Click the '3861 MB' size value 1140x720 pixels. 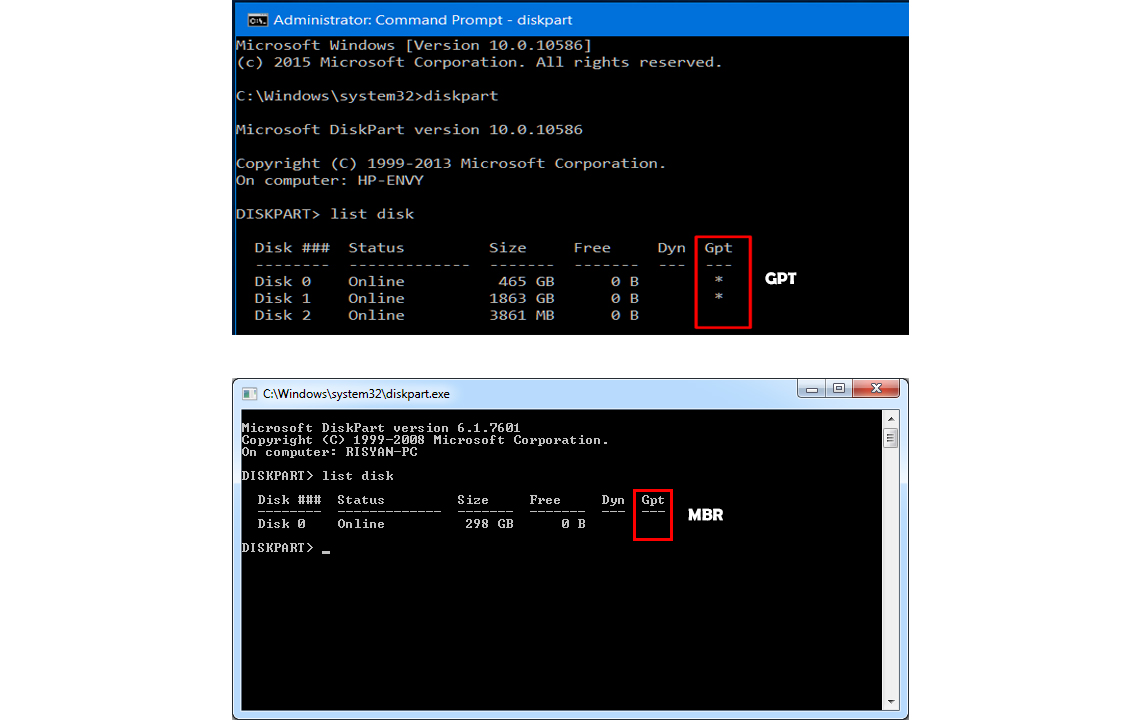tap(521, 315)
